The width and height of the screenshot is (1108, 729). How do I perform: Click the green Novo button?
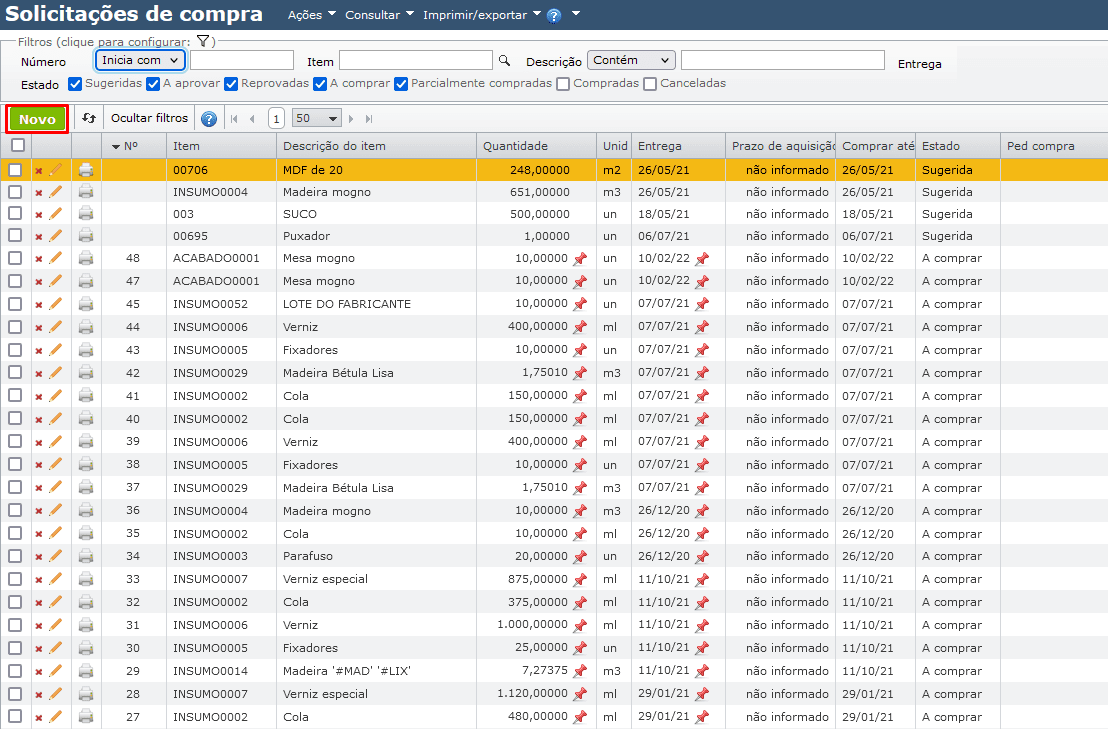click(x=37, y=119)
